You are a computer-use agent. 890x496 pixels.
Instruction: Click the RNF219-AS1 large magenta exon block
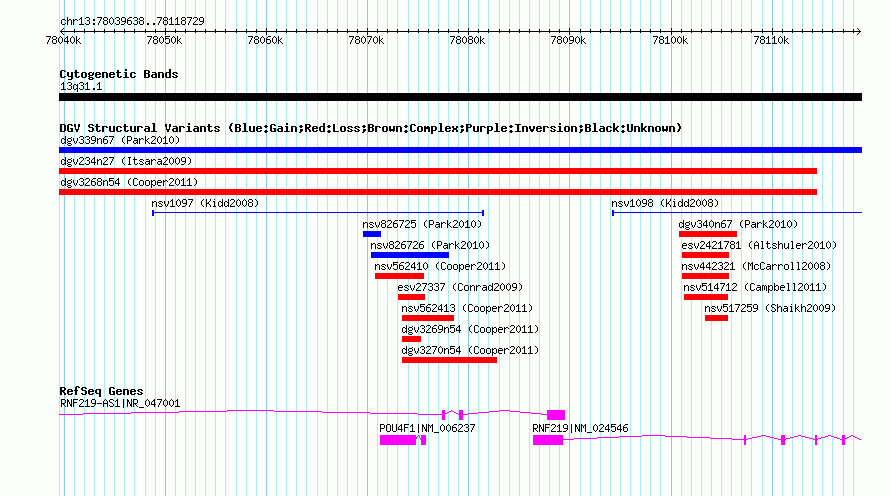556,415
